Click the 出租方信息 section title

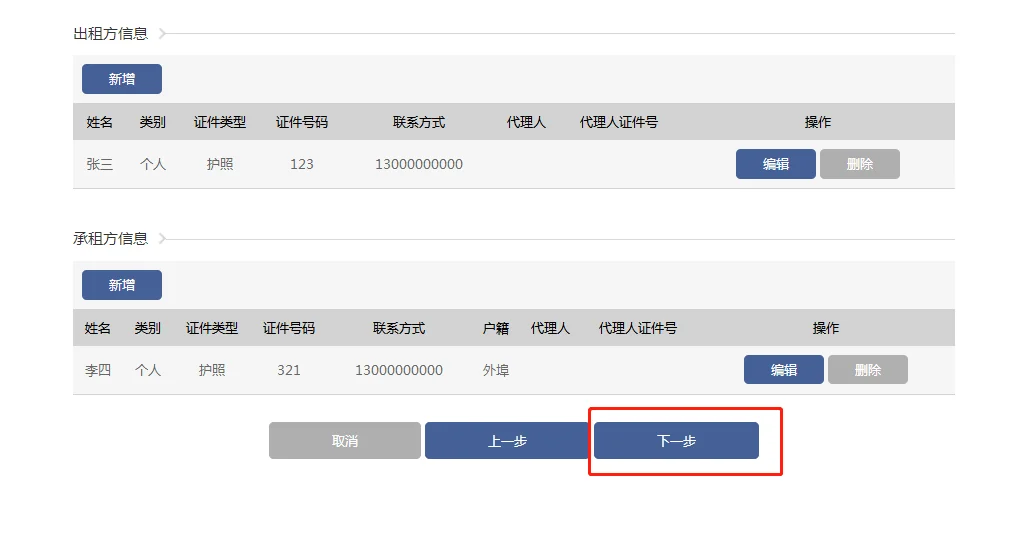pyautogui.click(x=111, y=33)
